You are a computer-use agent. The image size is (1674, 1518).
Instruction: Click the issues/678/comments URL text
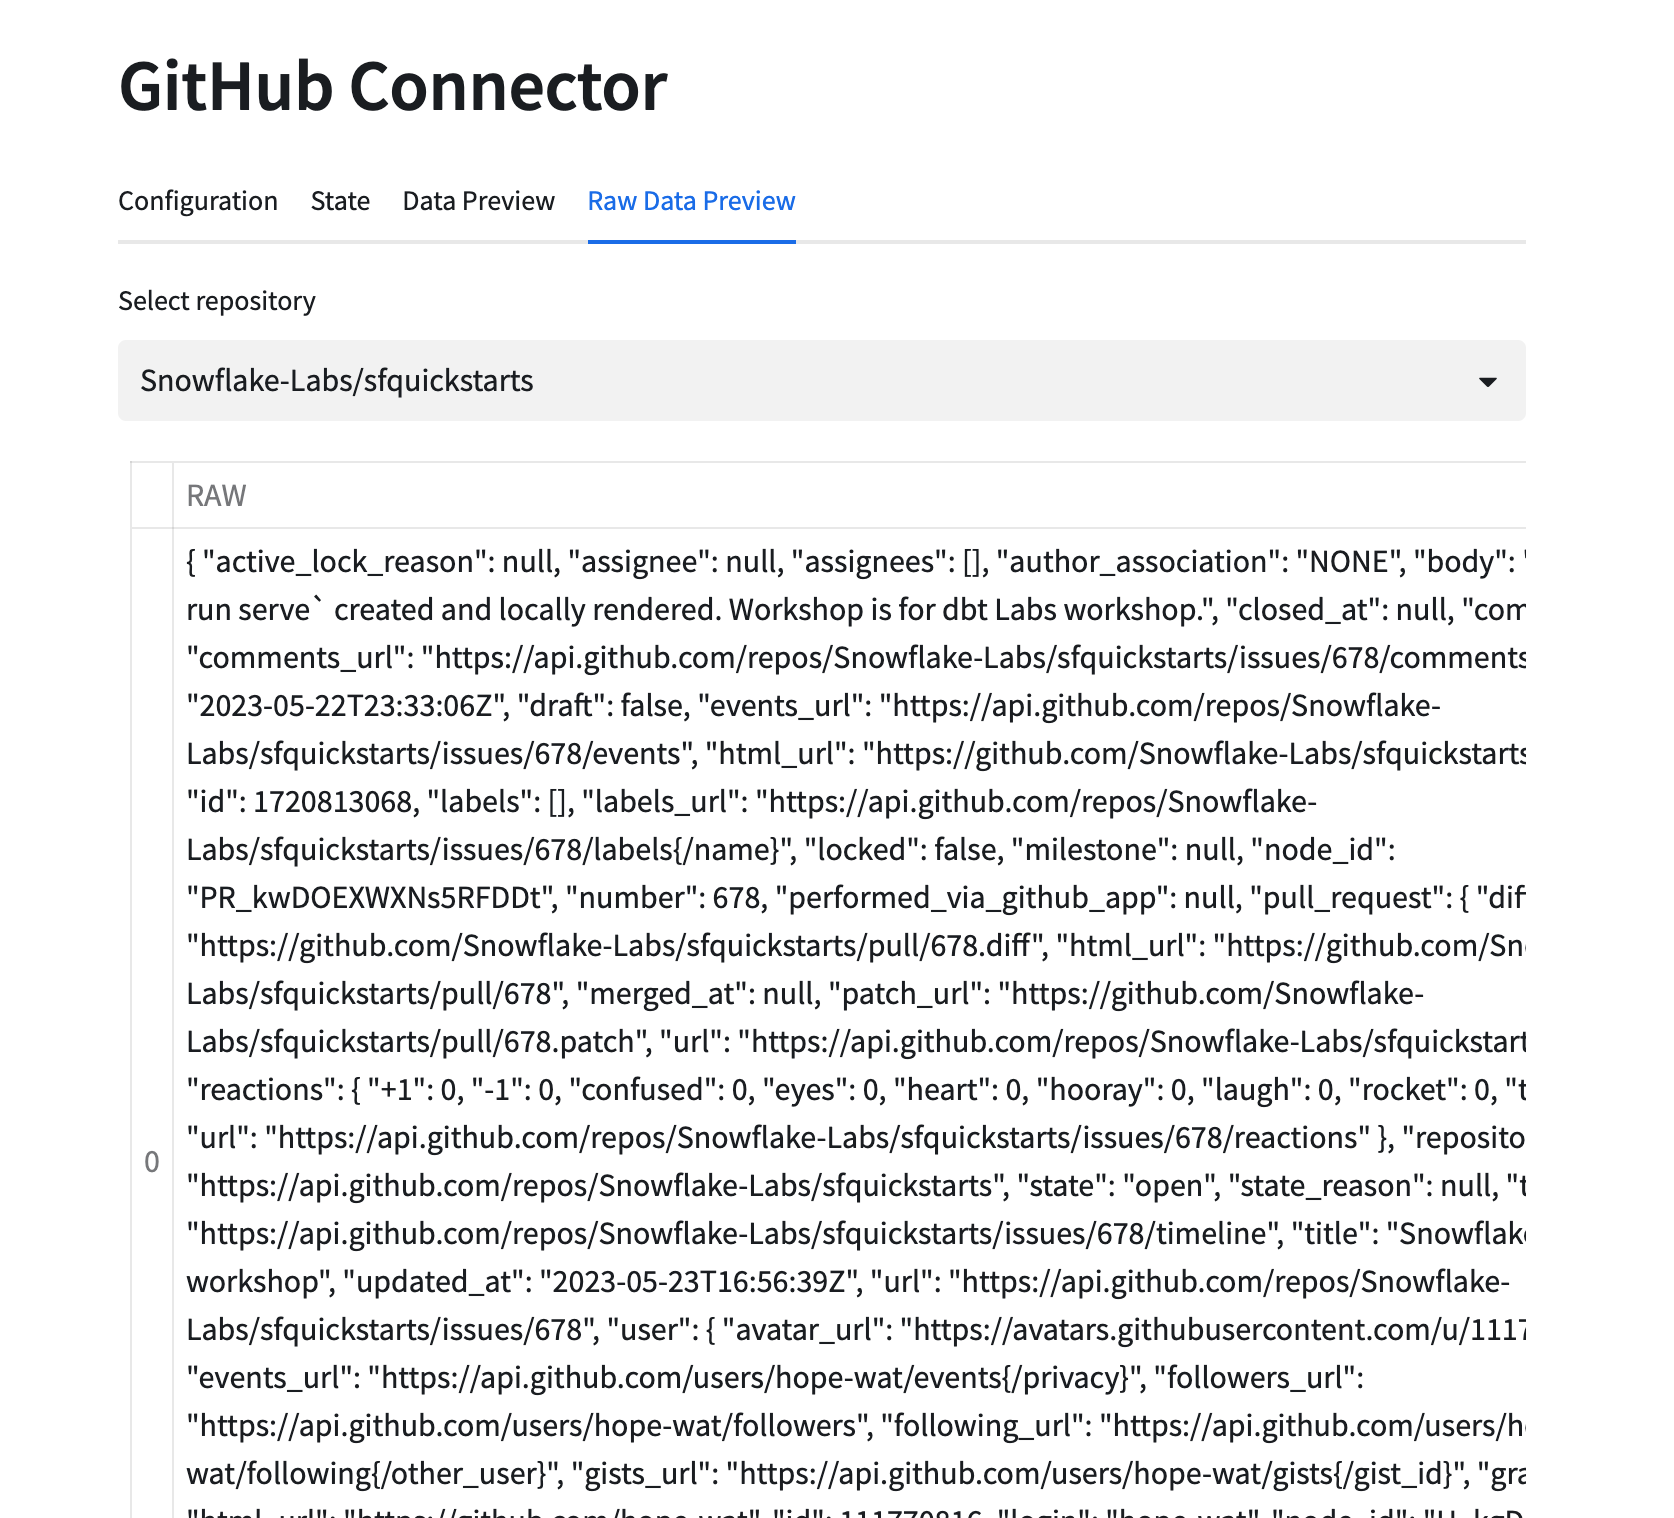coord(975,658)
